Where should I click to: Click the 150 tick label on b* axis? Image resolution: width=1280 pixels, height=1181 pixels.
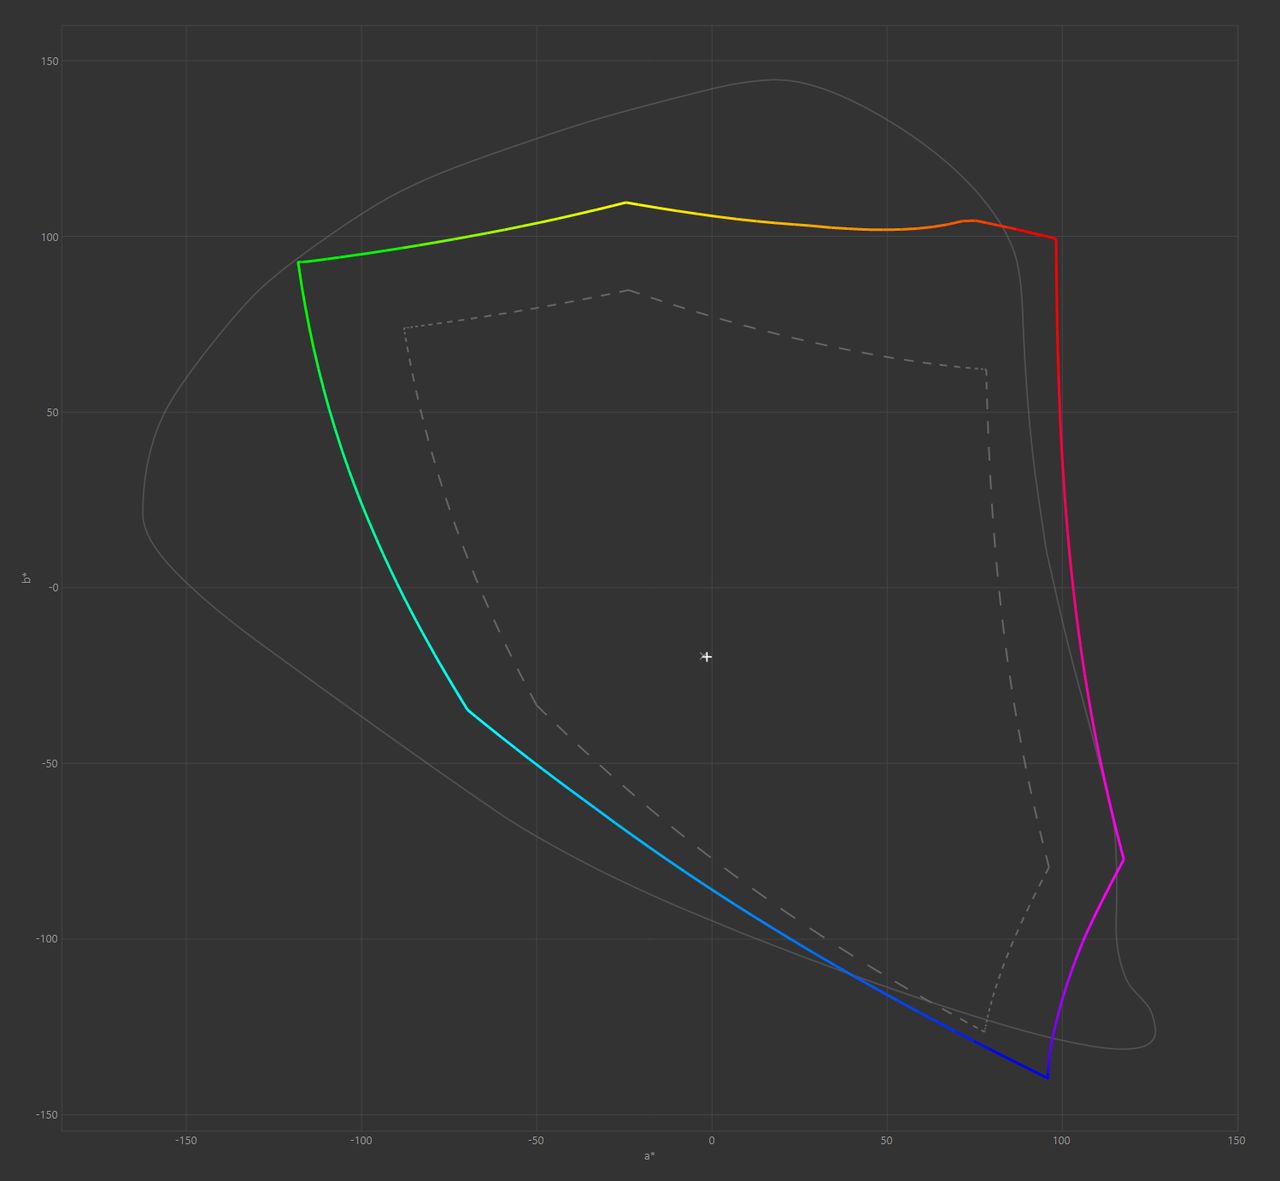50,61
